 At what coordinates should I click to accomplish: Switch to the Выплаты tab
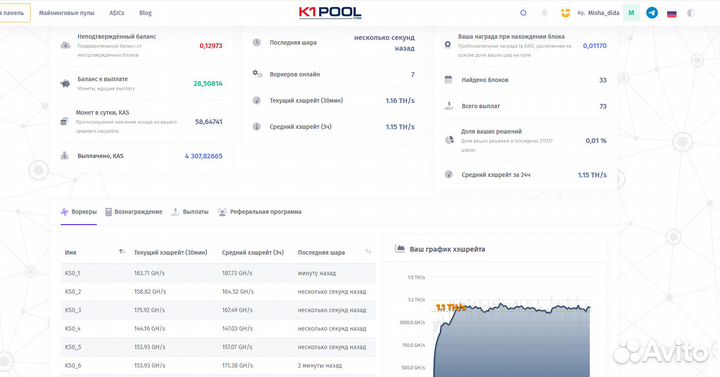pyautogui.click(x=190, y=212)
